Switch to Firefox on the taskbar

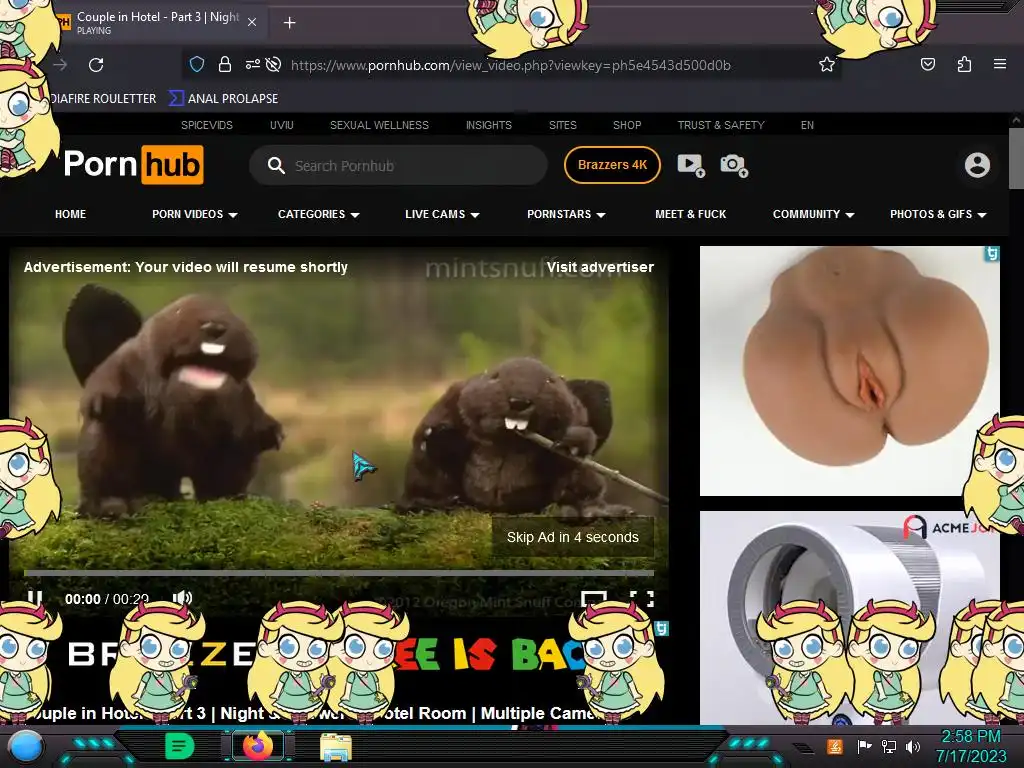pyautogui.click(x=258, y=746)
